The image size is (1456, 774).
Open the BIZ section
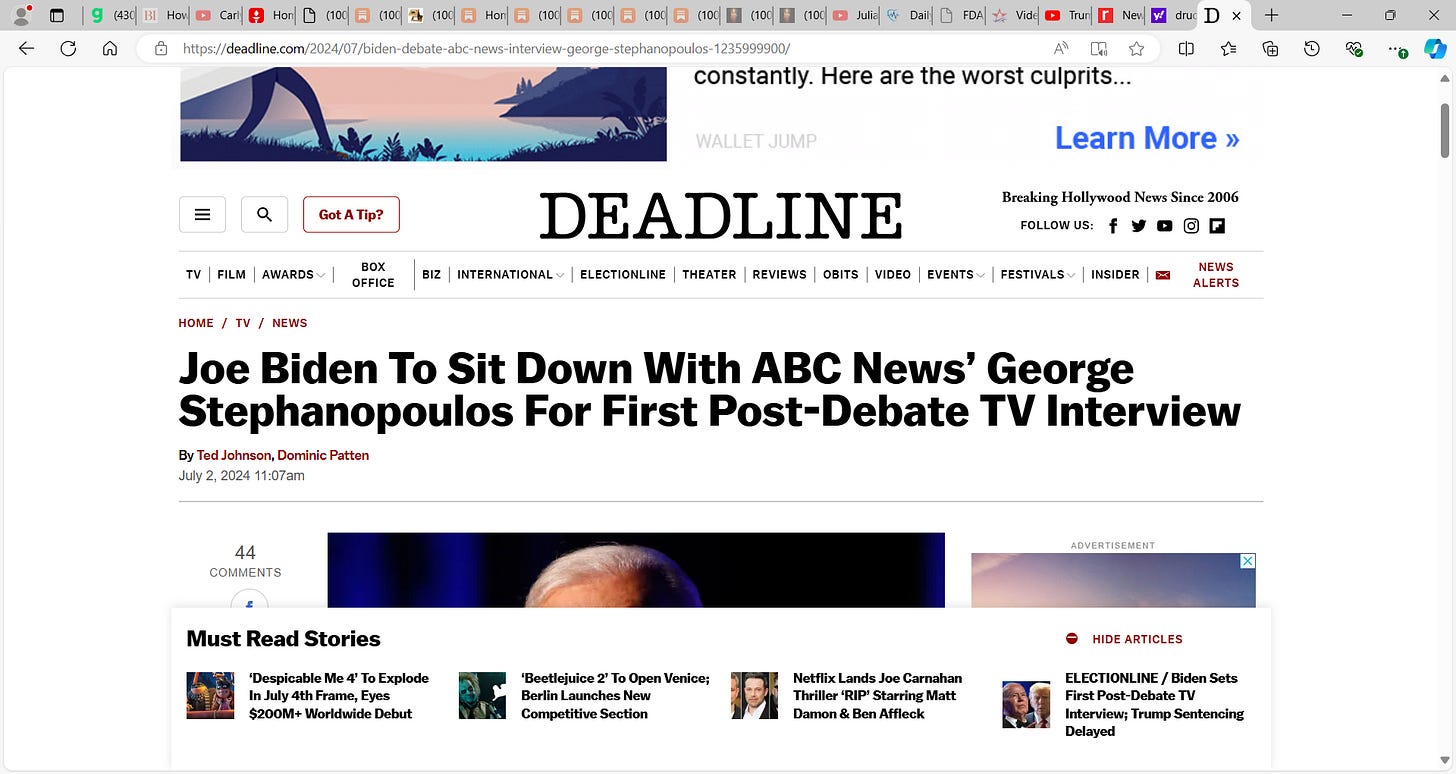(x=431, y=274)
